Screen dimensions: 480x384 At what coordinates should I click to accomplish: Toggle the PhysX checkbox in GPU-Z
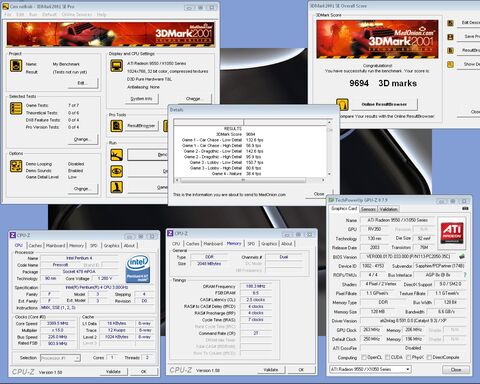point(409,358)
